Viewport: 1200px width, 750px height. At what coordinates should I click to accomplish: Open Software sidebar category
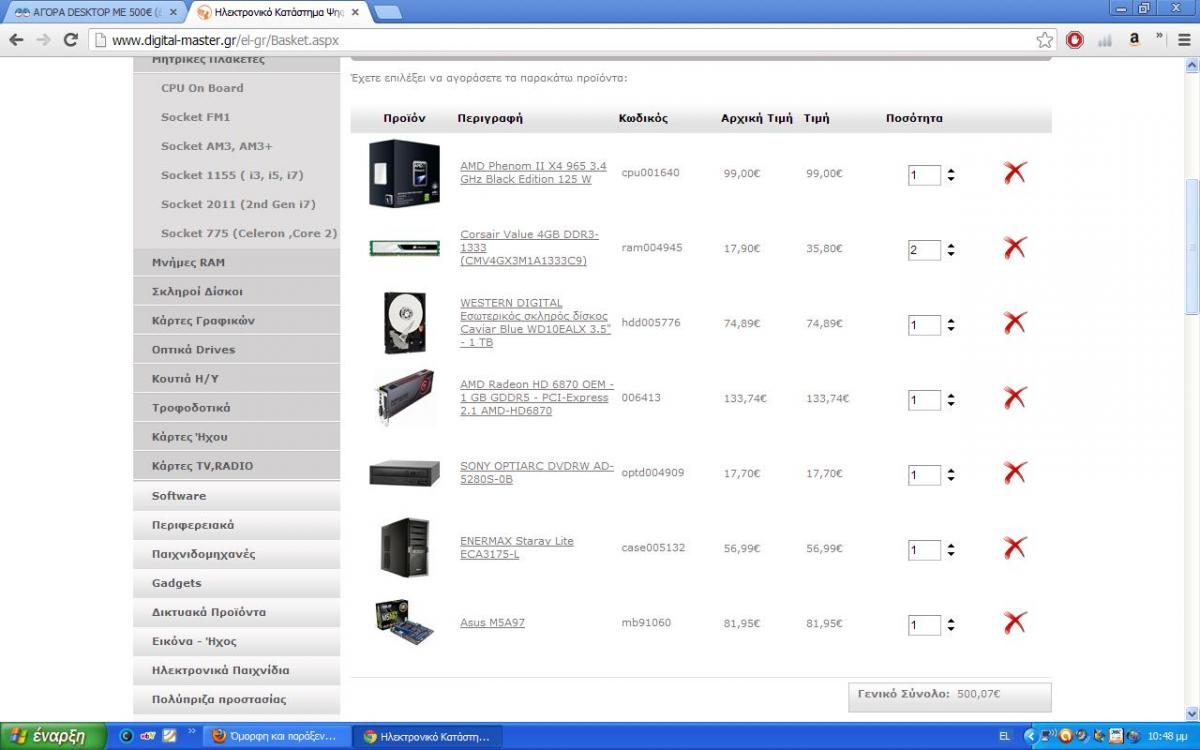tap(237, 496)
